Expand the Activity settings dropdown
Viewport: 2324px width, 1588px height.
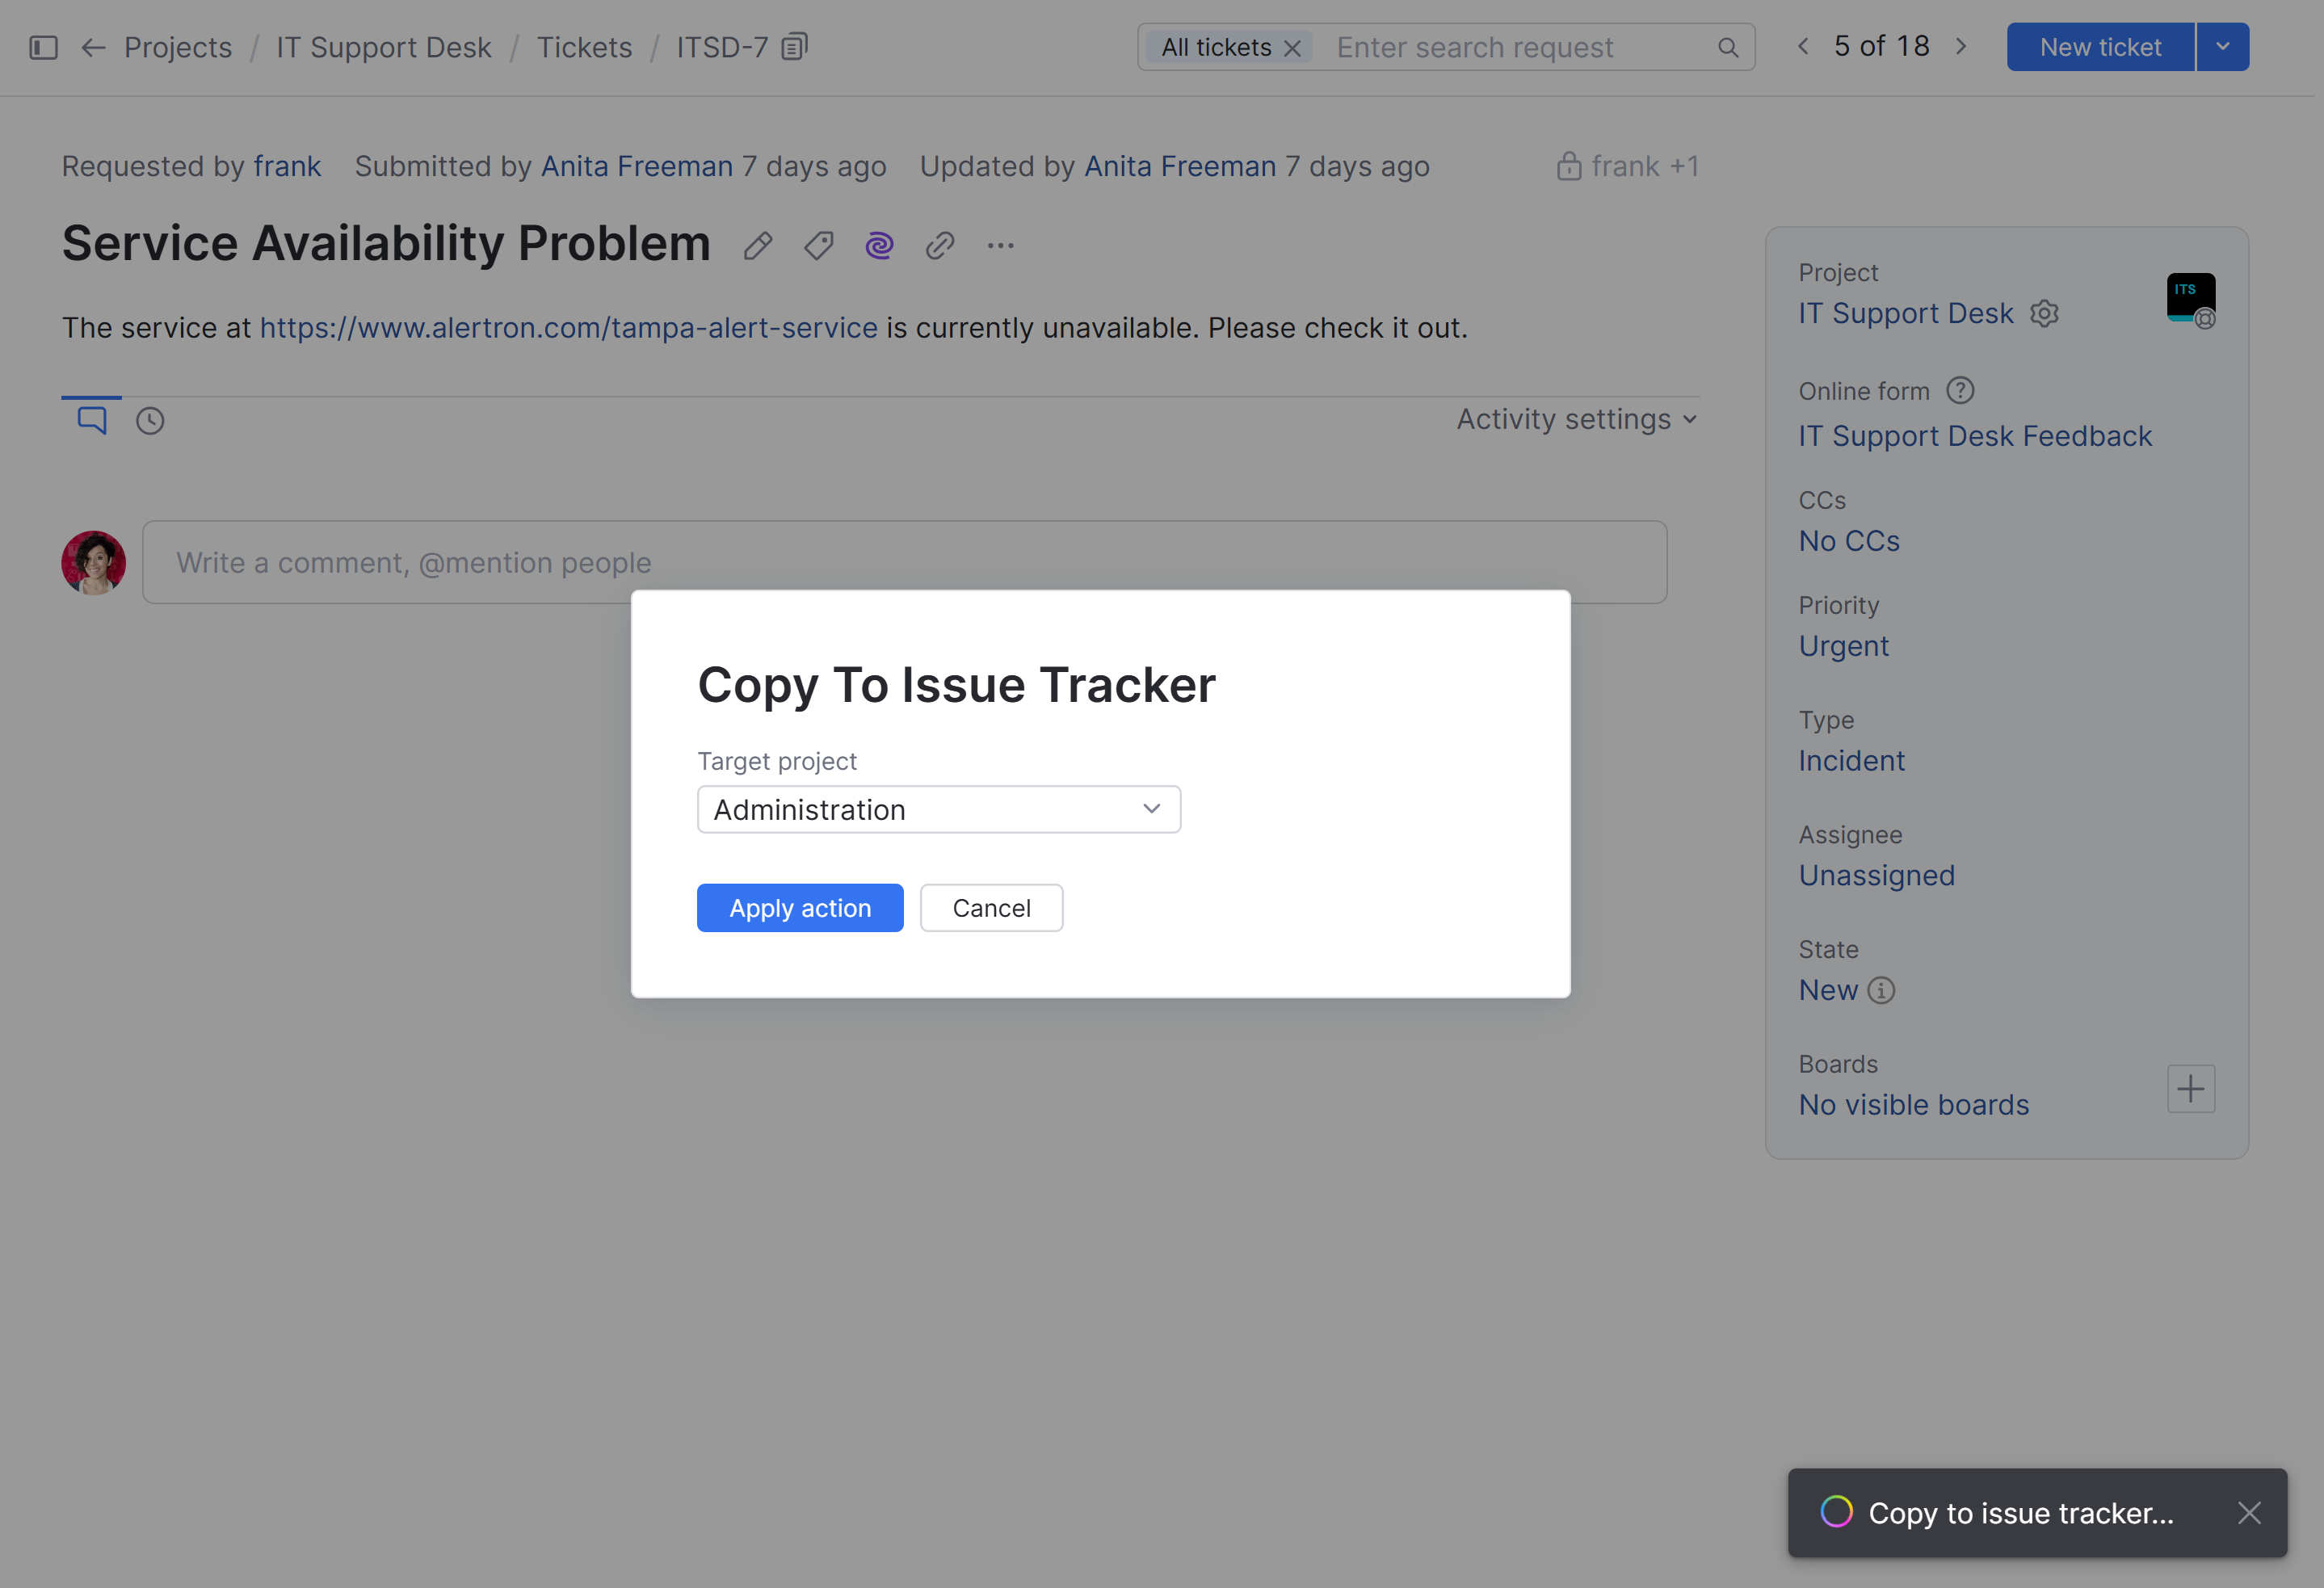click(x=1574, y=419)
